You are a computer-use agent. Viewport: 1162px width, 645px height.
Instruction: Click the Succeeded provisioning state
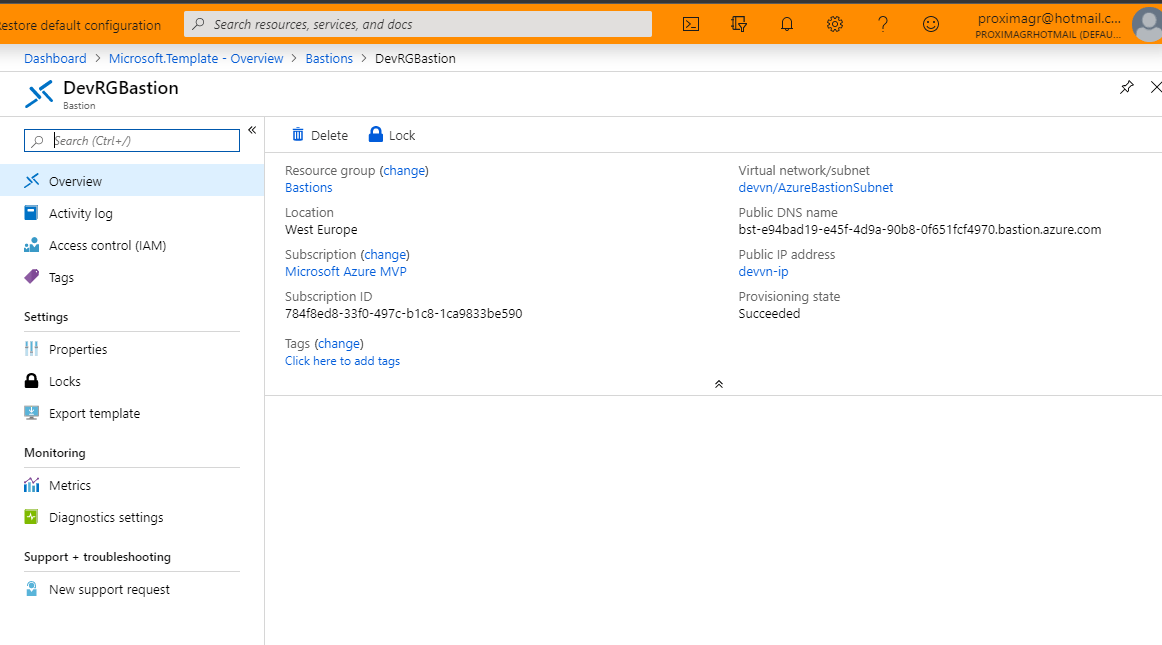click(769, 314)
